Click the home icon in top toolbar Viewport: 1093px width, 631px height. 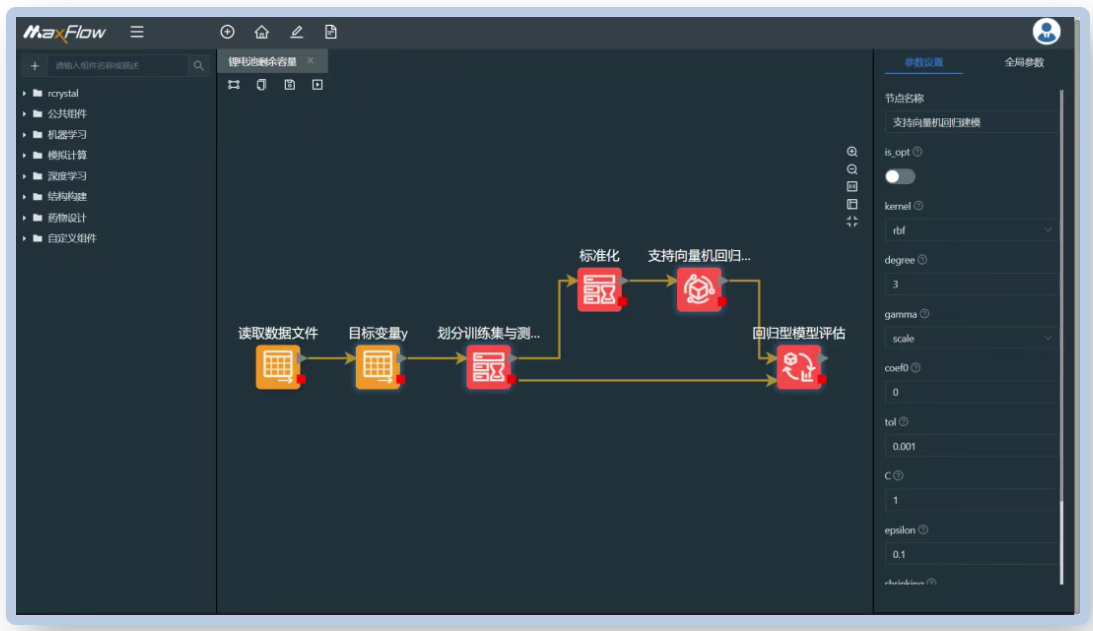(262, 32)
